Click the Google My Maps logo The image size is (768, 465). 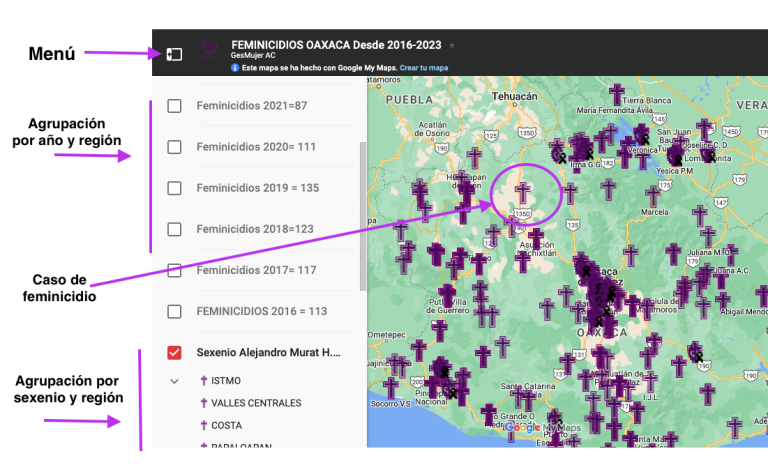coord(543,428)
